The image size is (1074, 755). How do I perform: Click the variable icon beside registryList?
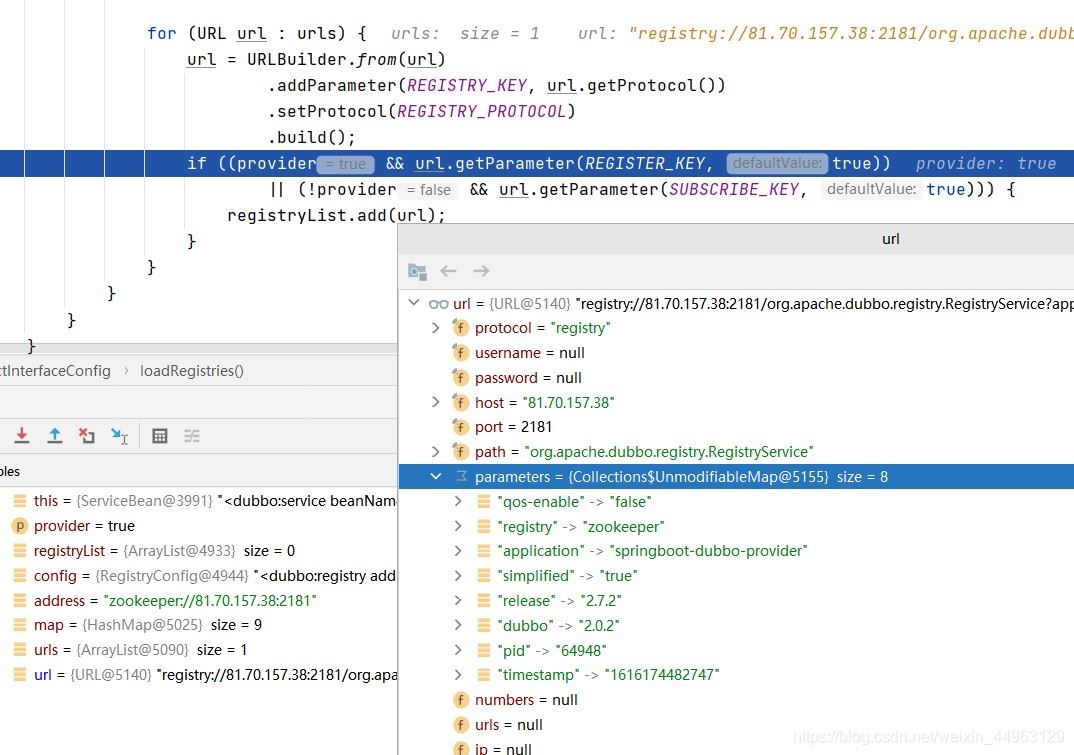click(x=20, y=550)
